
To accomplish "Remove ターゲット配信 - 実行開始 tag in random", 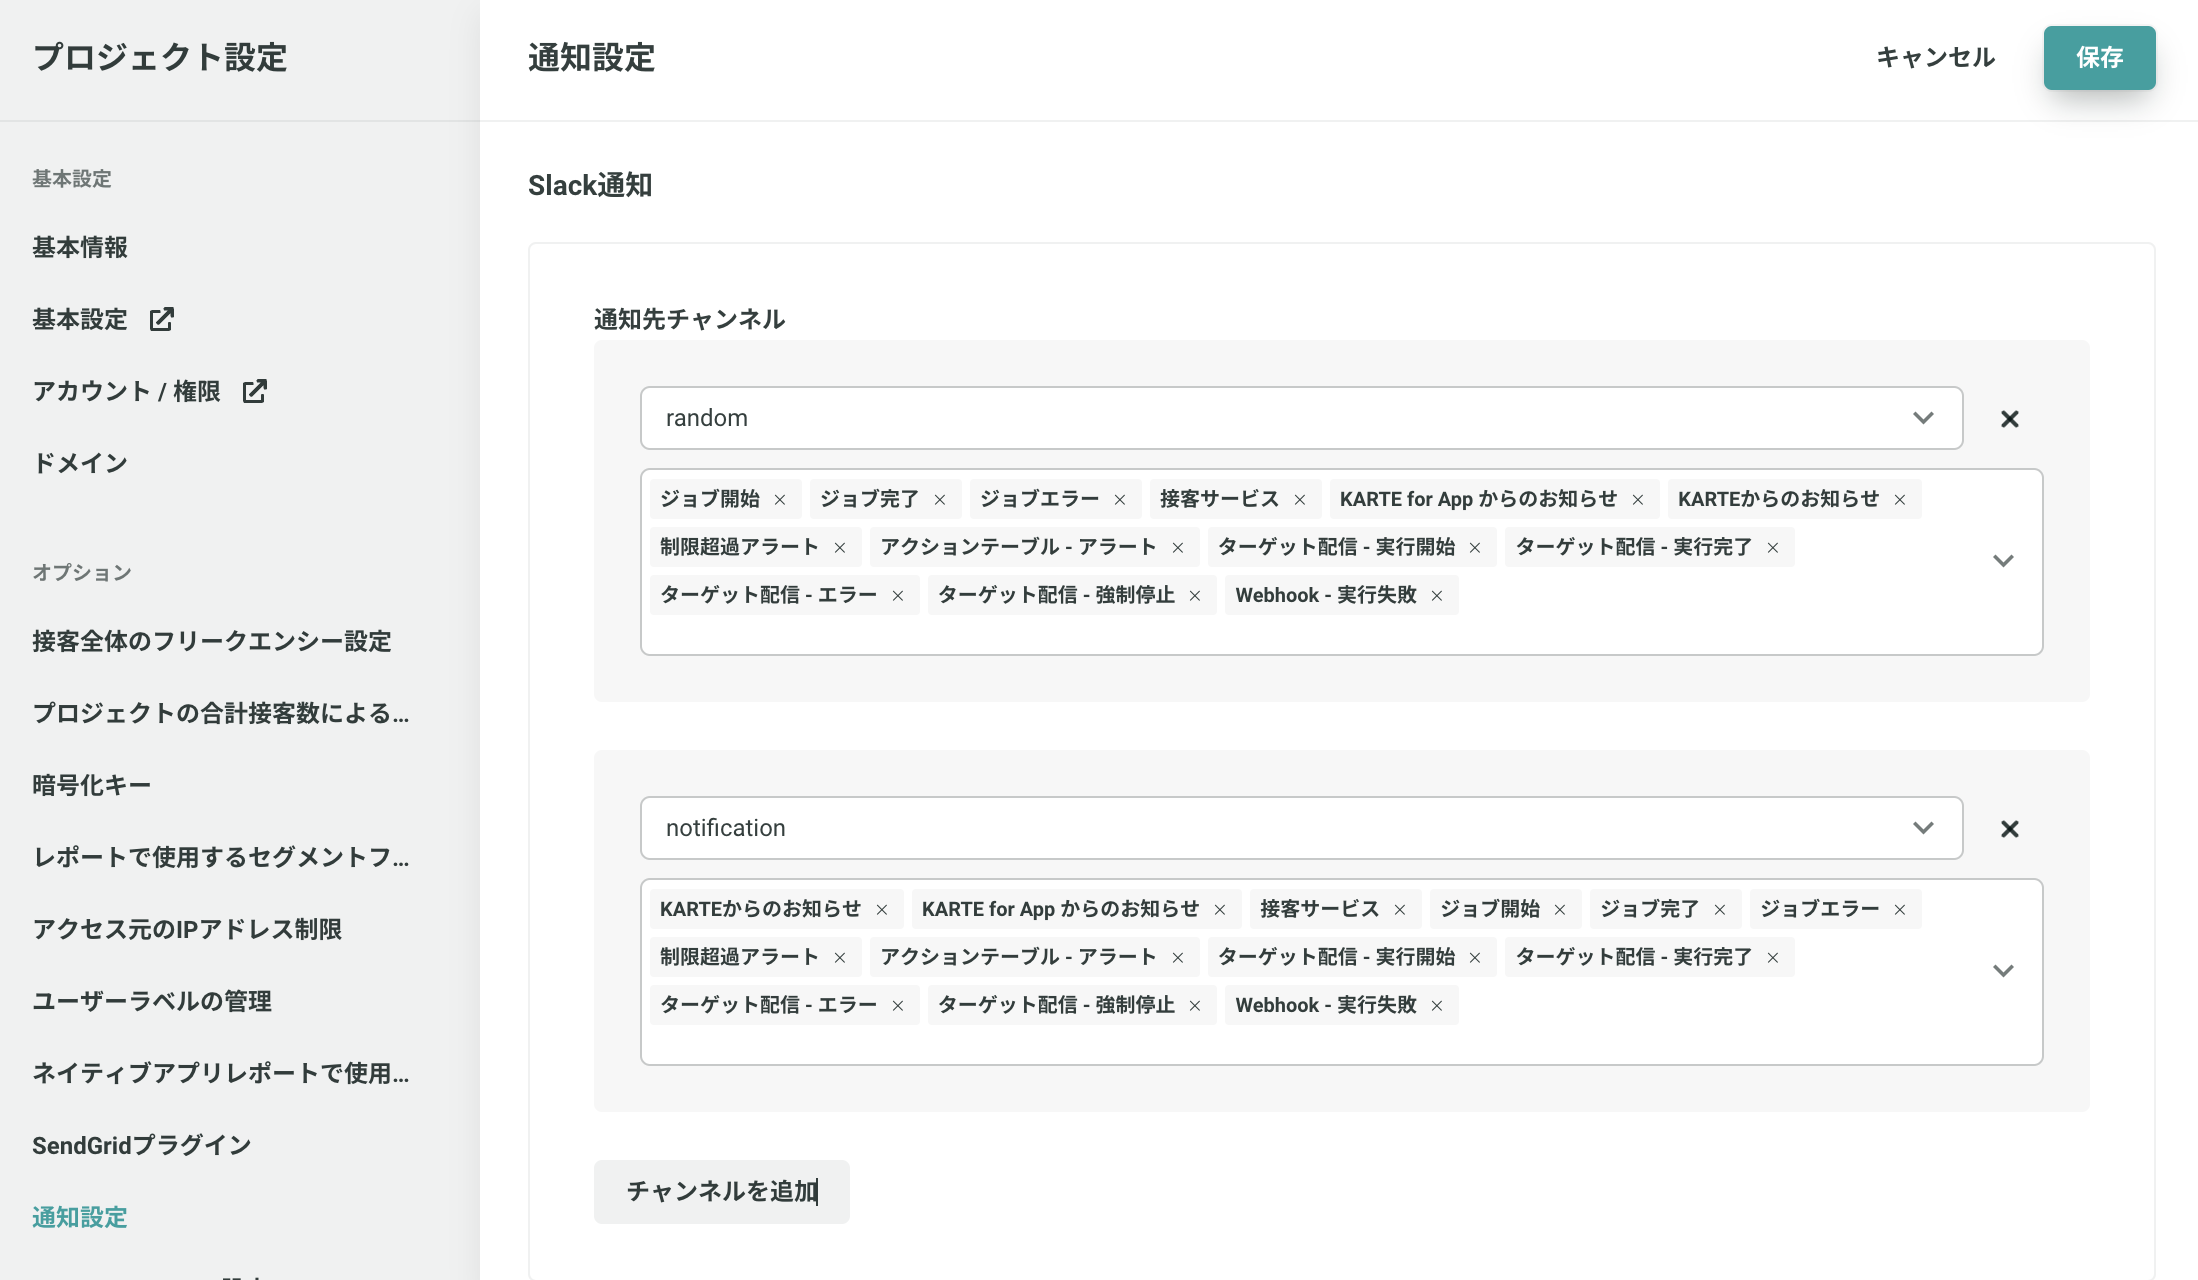I will [1475, 548].
